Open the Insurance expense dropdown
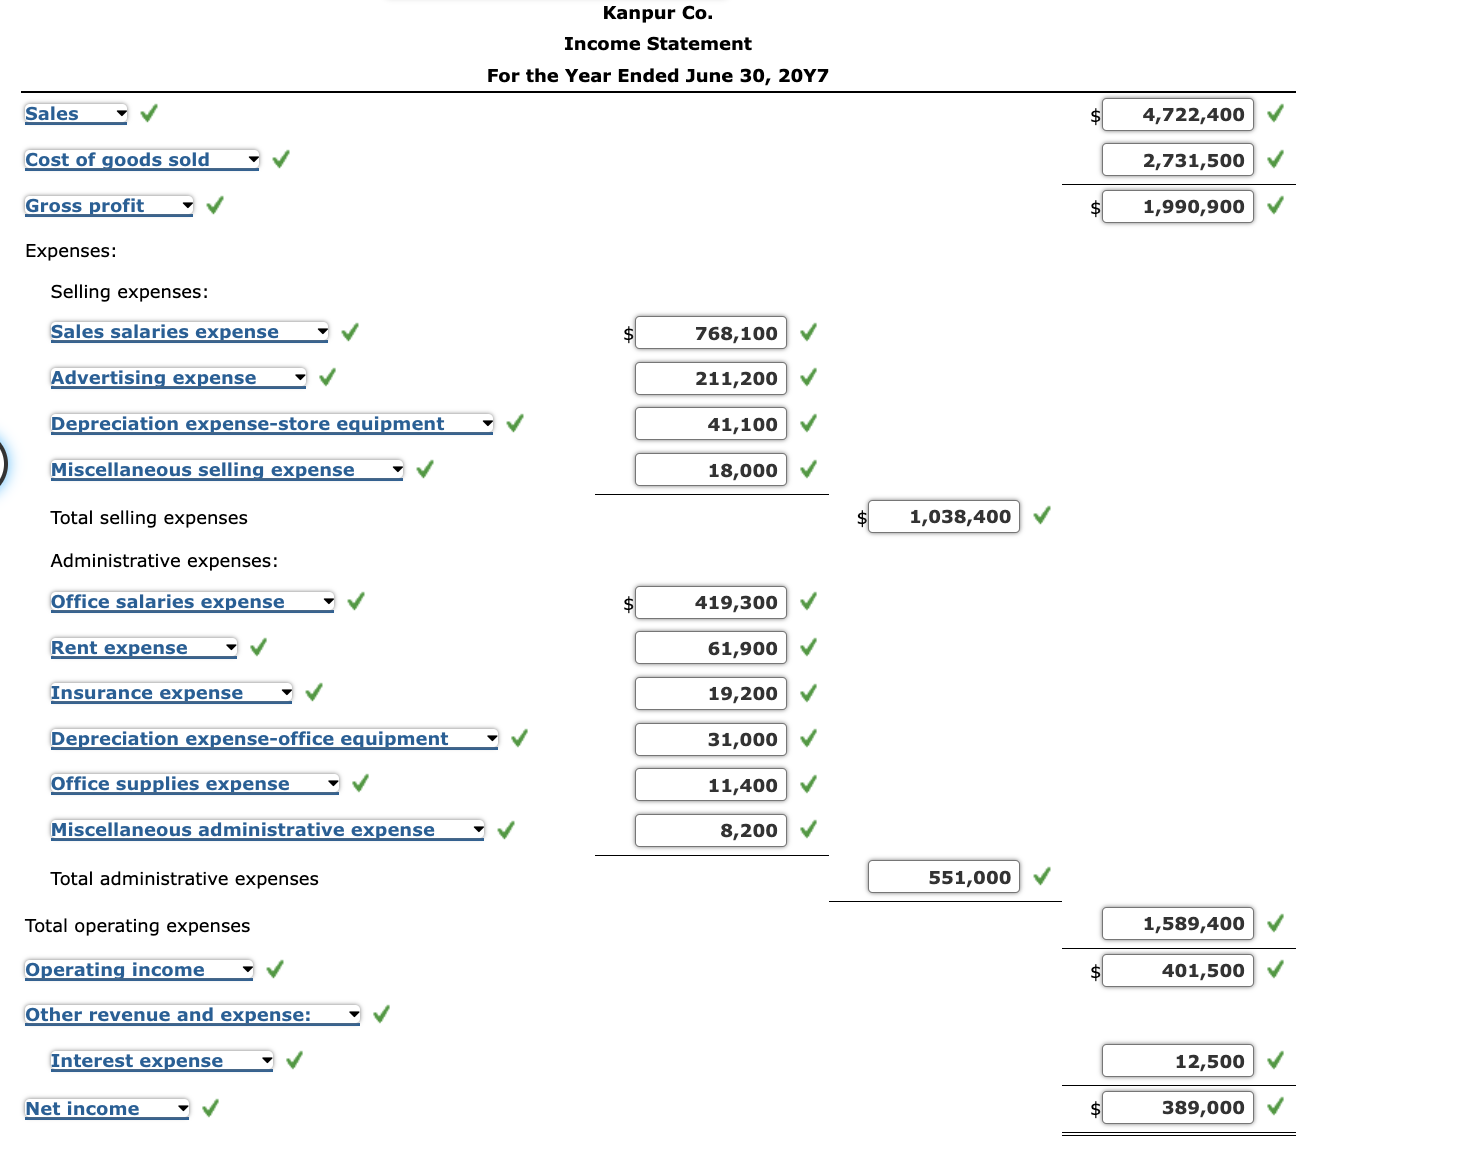This screenshot has height=1150, width=1480. tap(171, 693)
